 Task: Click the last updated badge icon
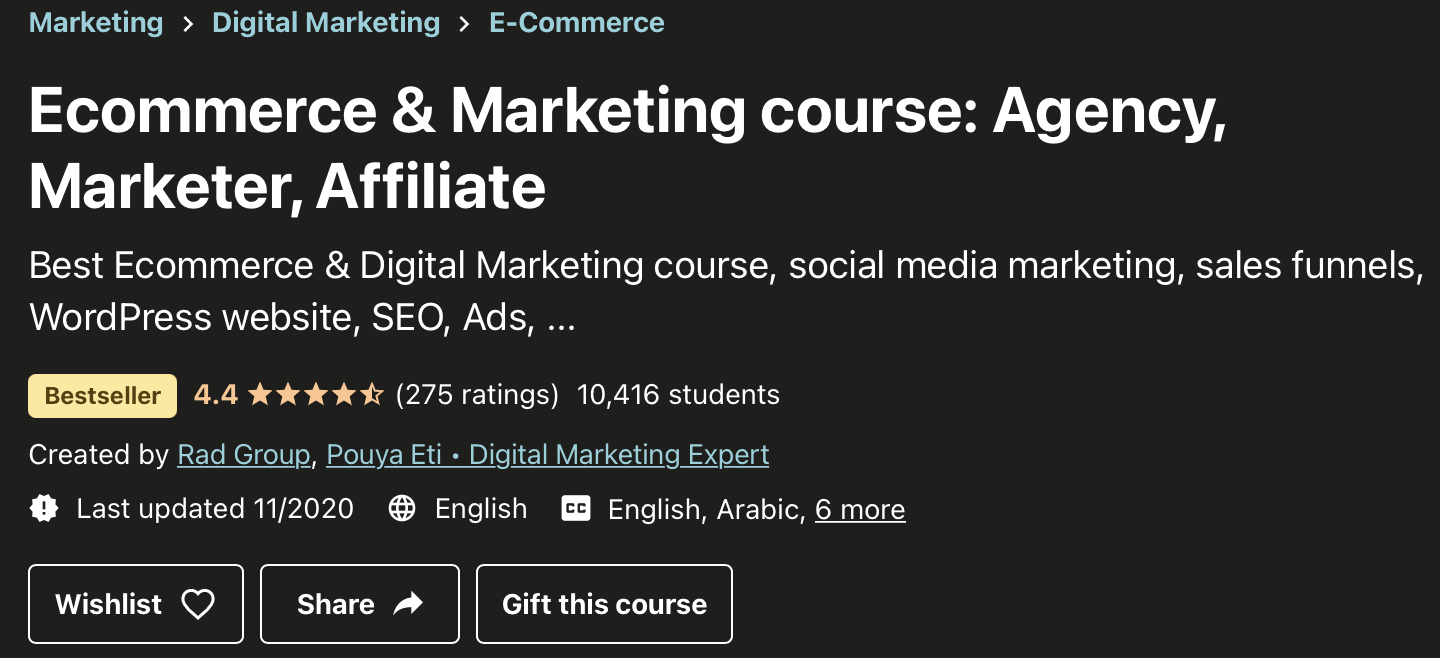pyautogui.click(x=44, y=509)
